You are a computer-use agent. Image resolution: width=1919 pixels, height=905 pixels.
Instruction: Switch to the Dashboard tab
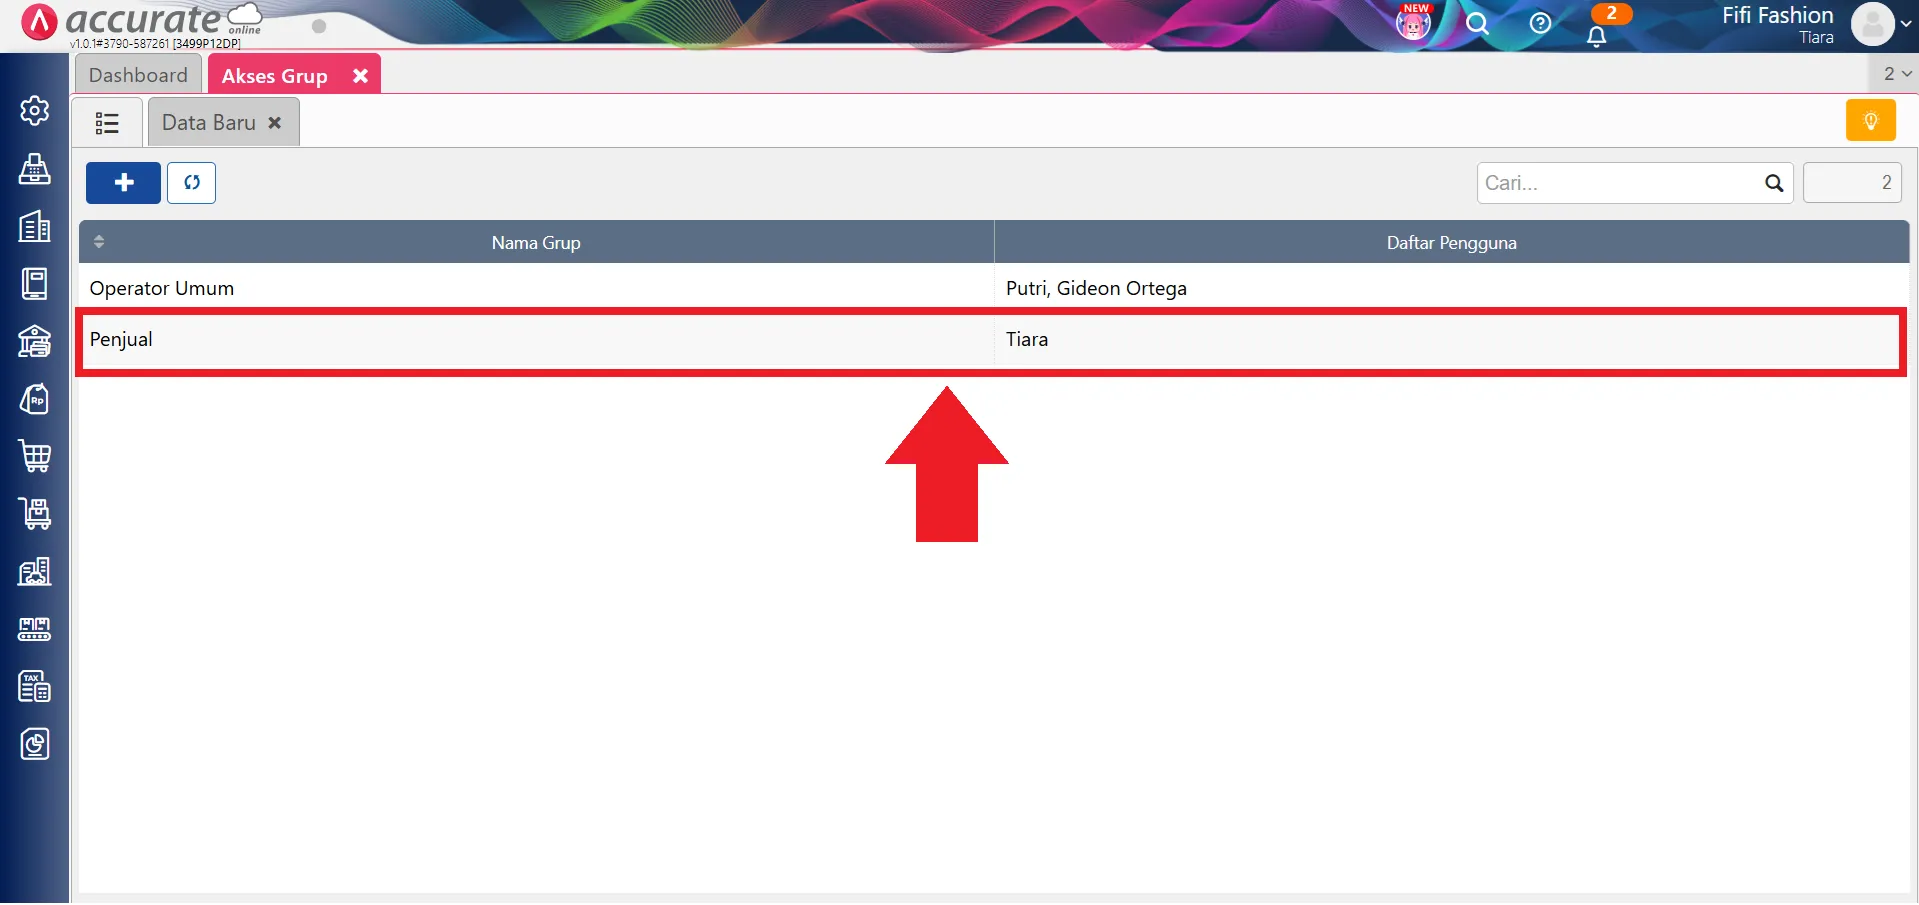click(x=138, y=75)
